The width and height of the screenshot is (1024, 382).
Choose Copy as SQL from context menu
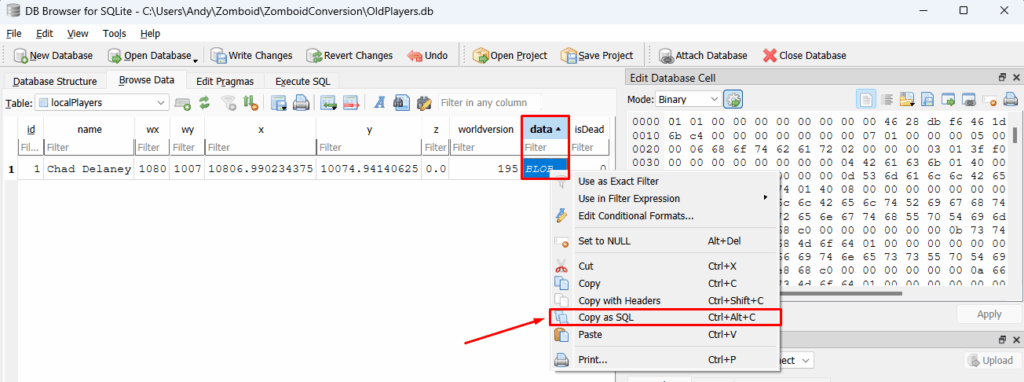pos(665,317)
